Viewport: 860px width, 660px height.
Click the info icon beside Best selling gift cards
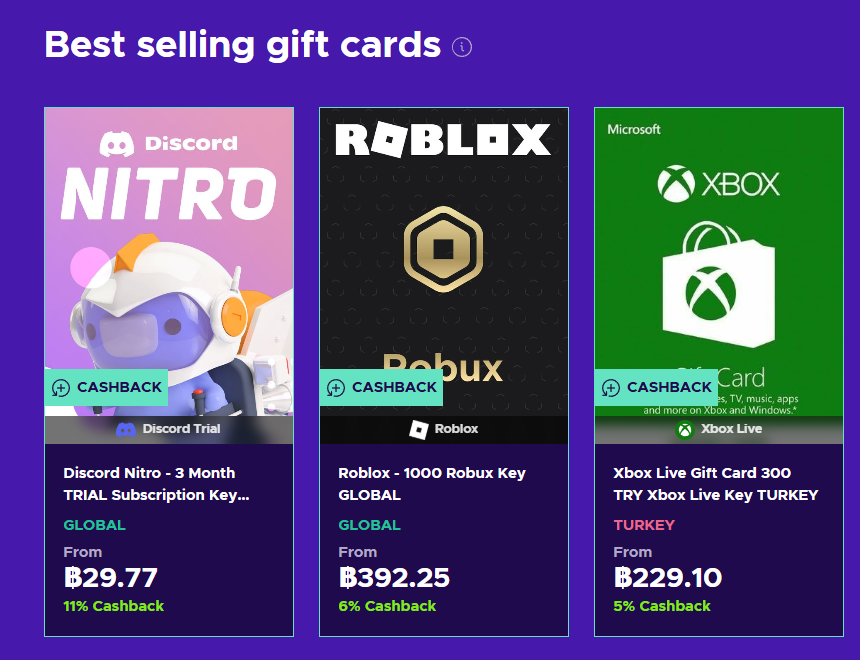[462, 47]
